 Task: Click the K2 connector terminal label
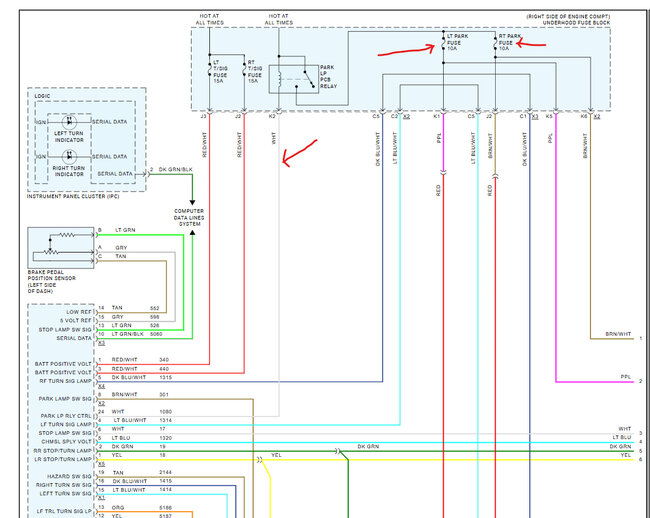pos(272,116)
